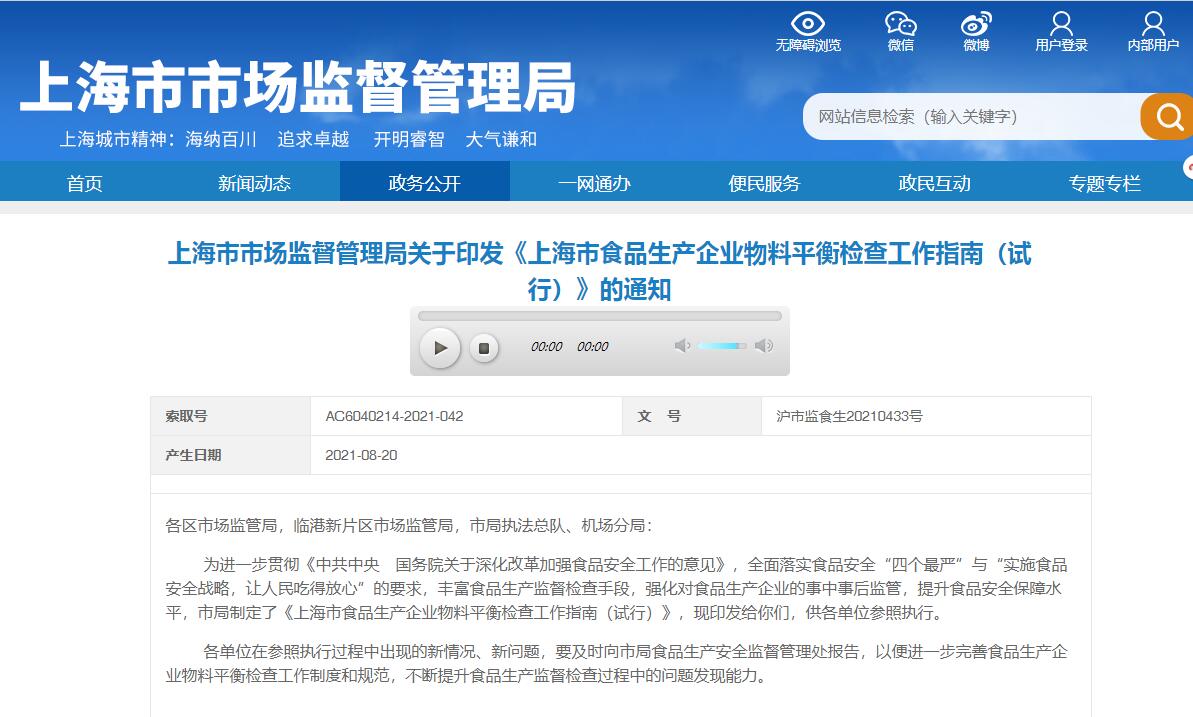Open the 专题专栏 nav item
Viewport: 1193px width, 717px height.
[1105, 183]
